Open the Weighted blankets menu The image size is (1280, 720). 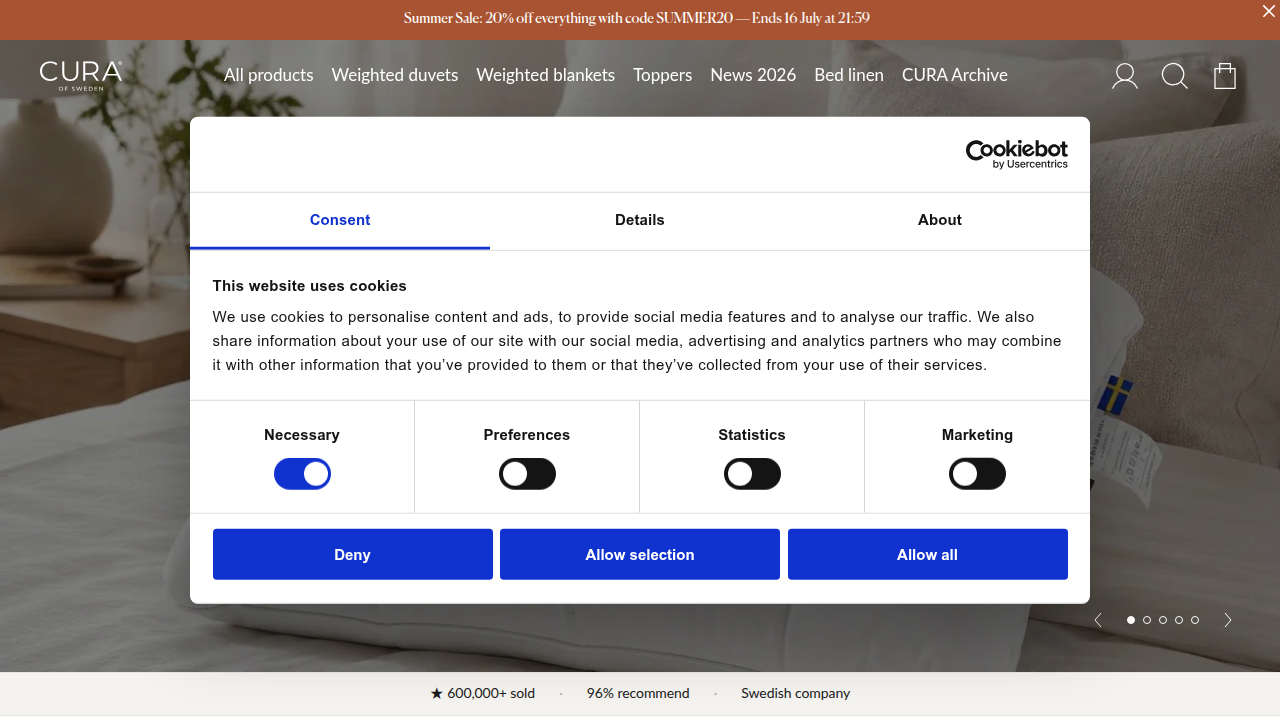tap(546, 75)
